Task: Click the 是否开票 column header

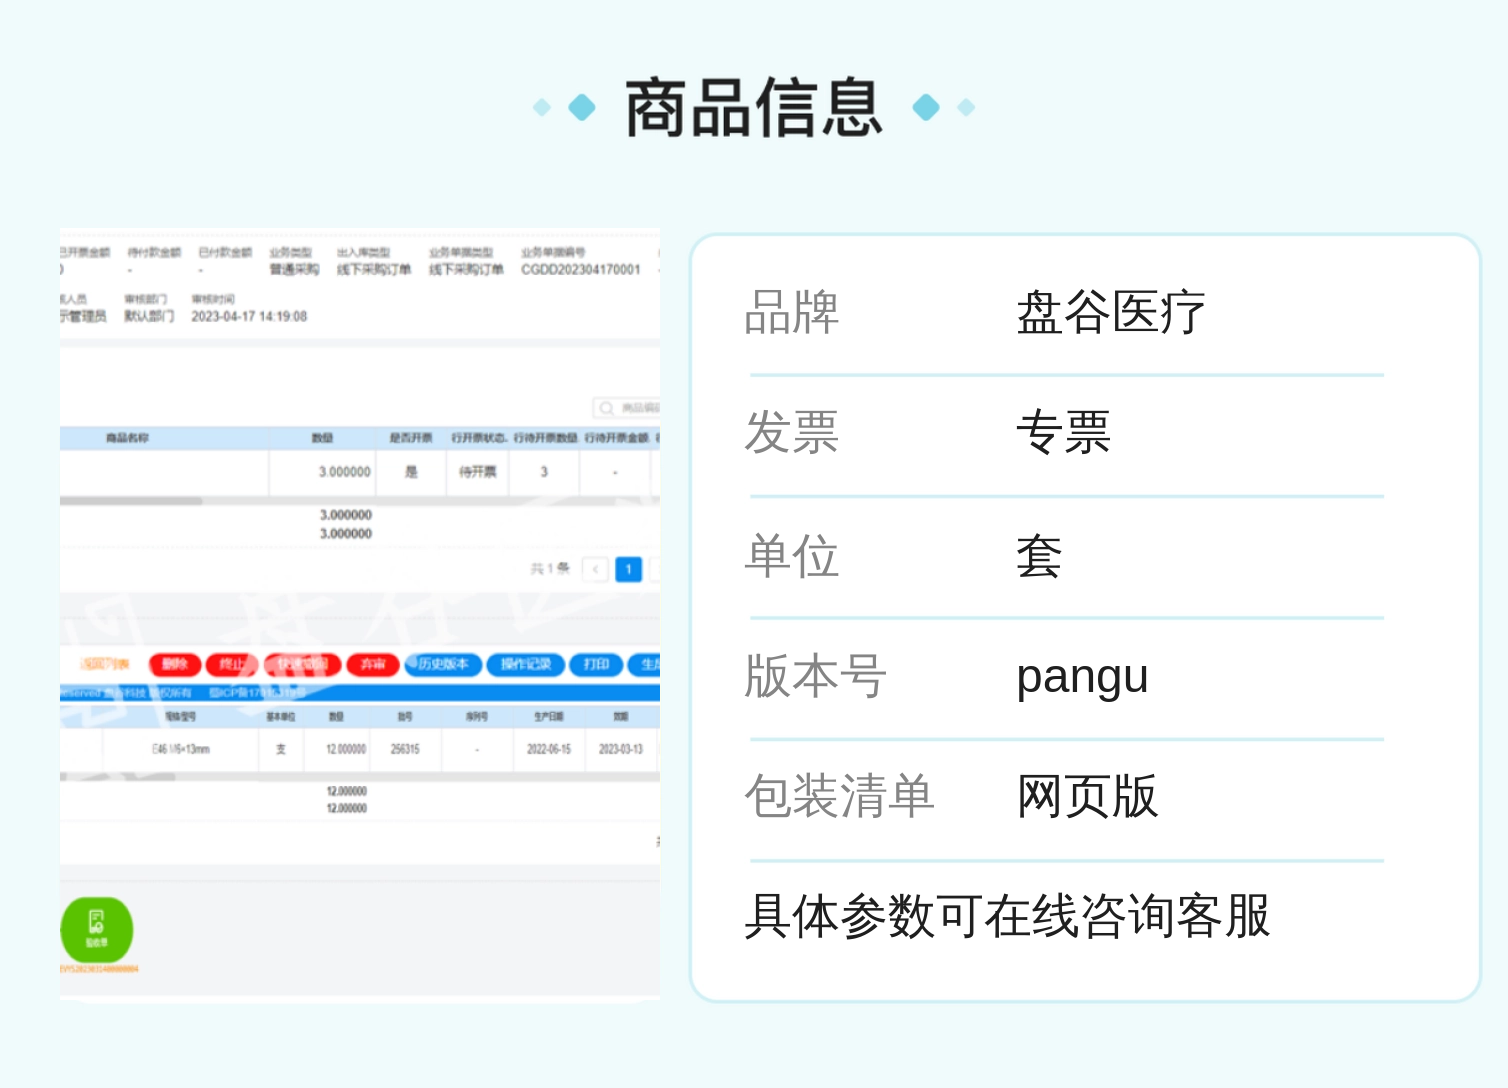Action: tap(410, 438)
